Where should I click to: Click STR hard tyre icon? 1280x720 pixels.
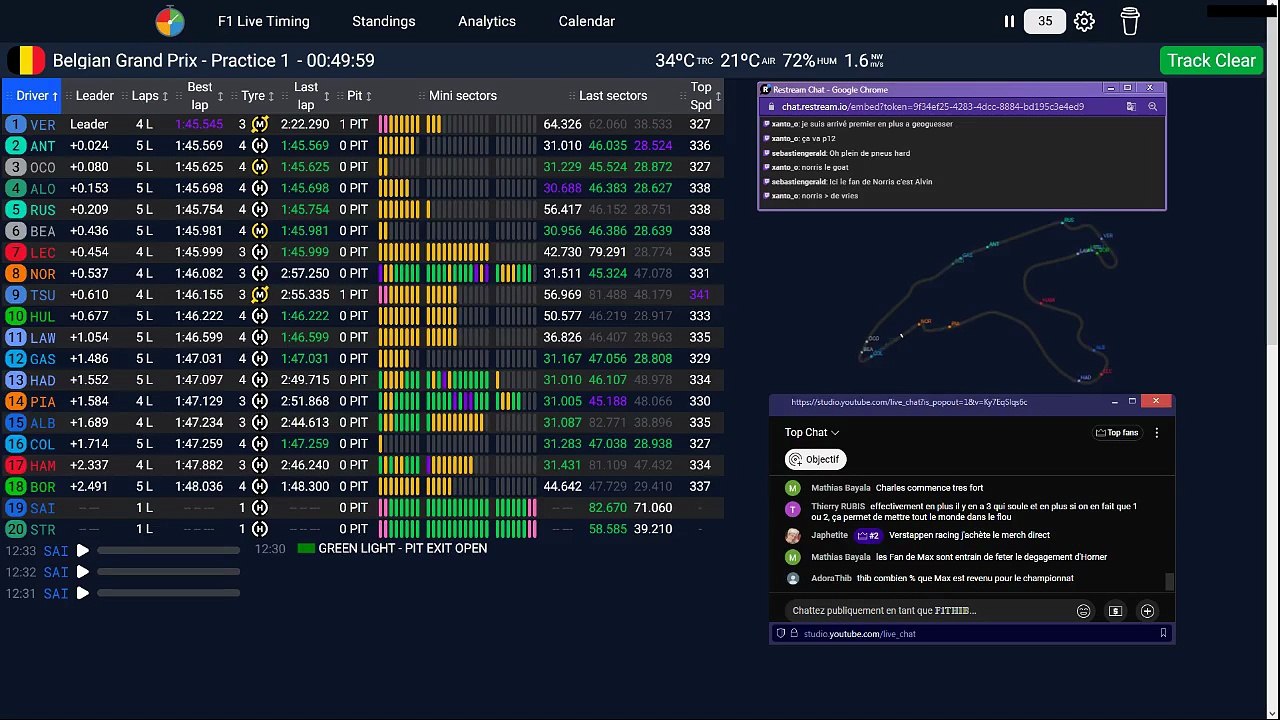260,529
